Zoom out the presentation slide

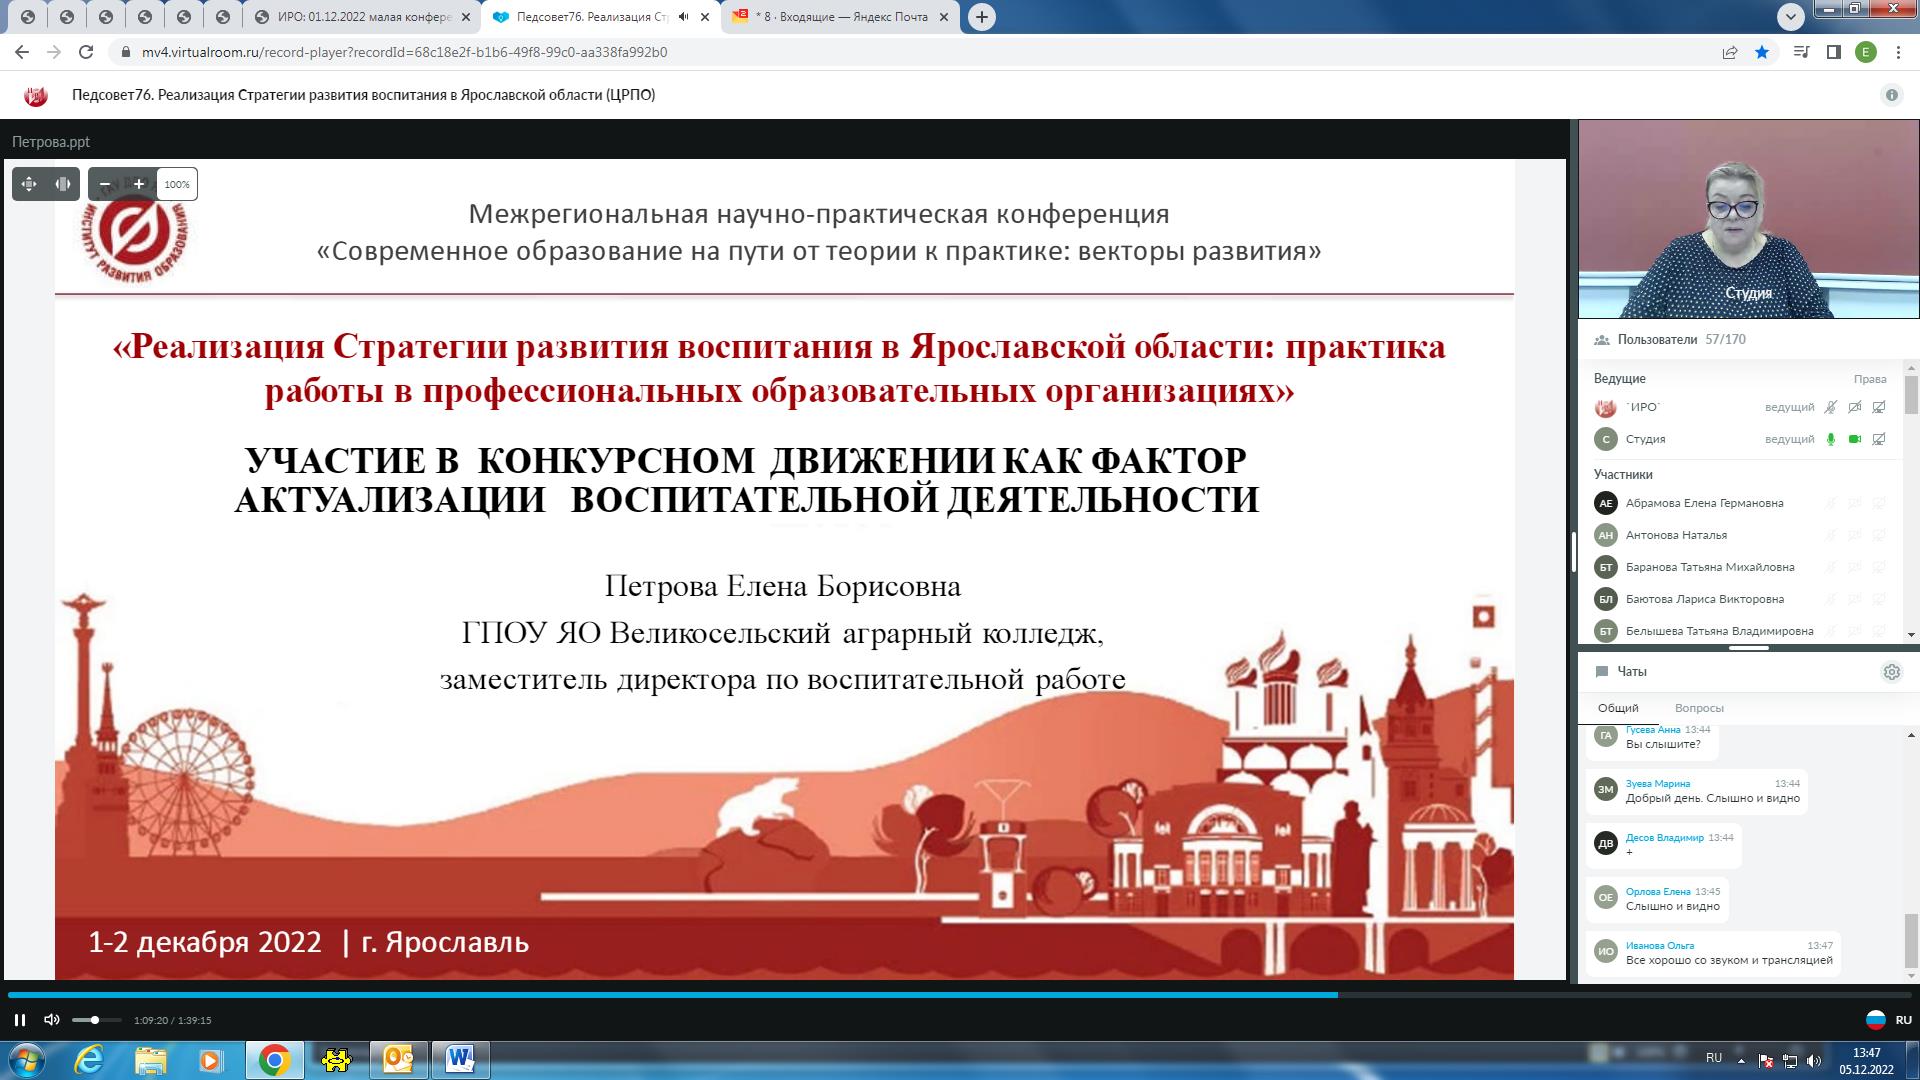pyautogui.click(x=105, y=184)
